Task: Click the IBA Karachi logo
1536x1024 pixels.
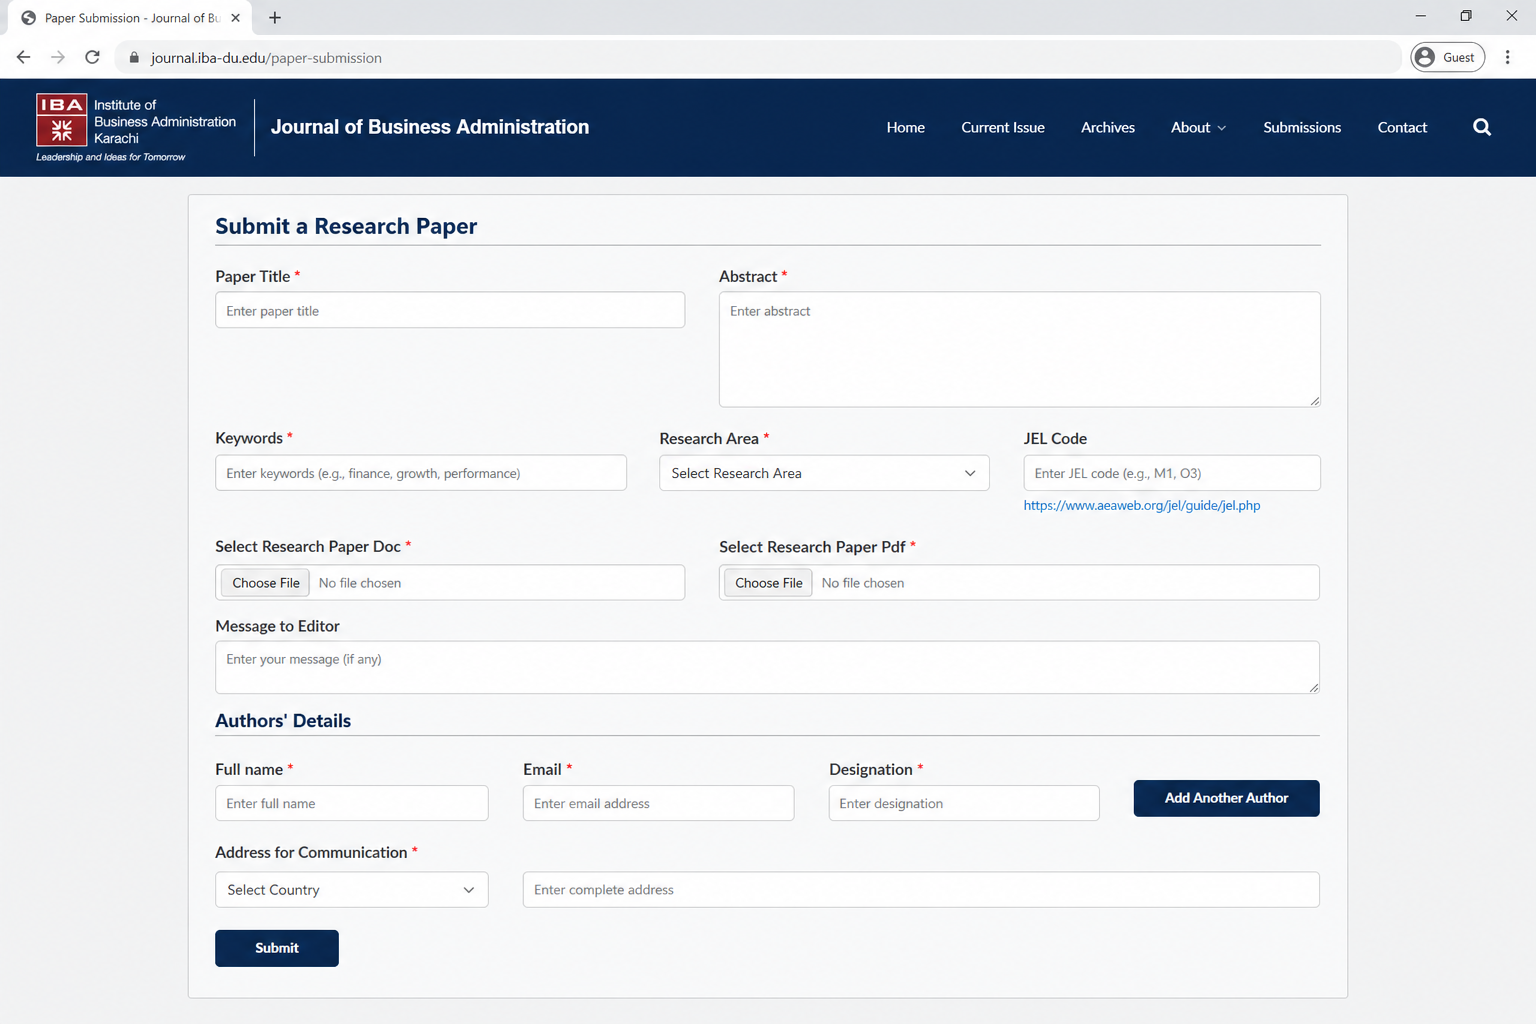Action: [x=136, y=128]
